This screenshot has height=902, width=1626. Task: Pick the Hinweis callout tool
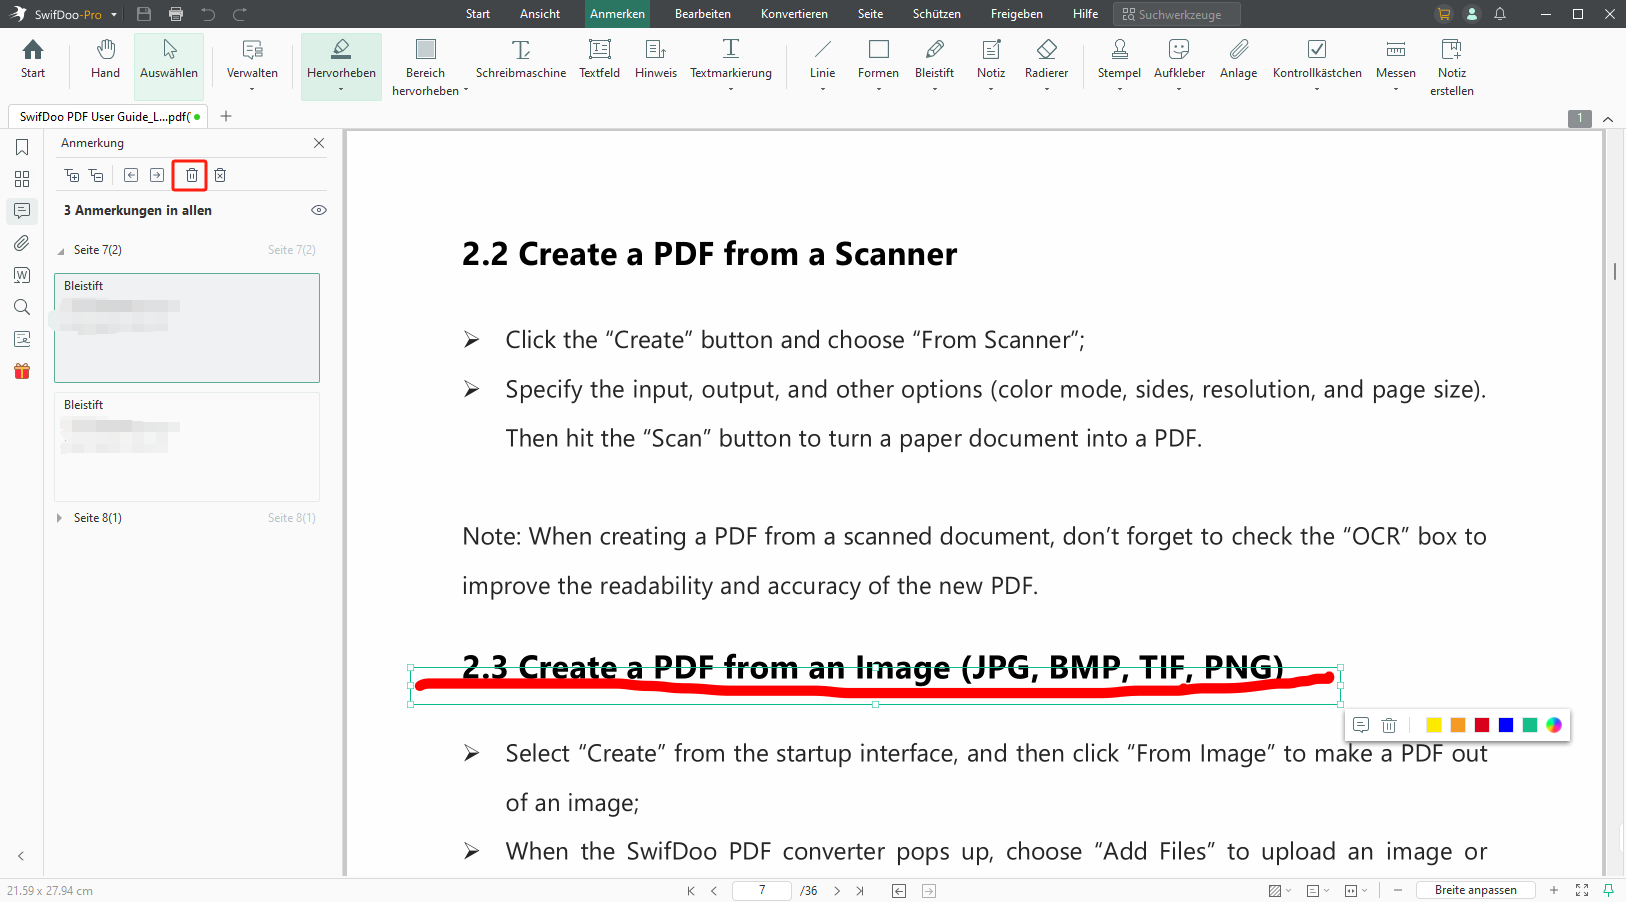656,60
